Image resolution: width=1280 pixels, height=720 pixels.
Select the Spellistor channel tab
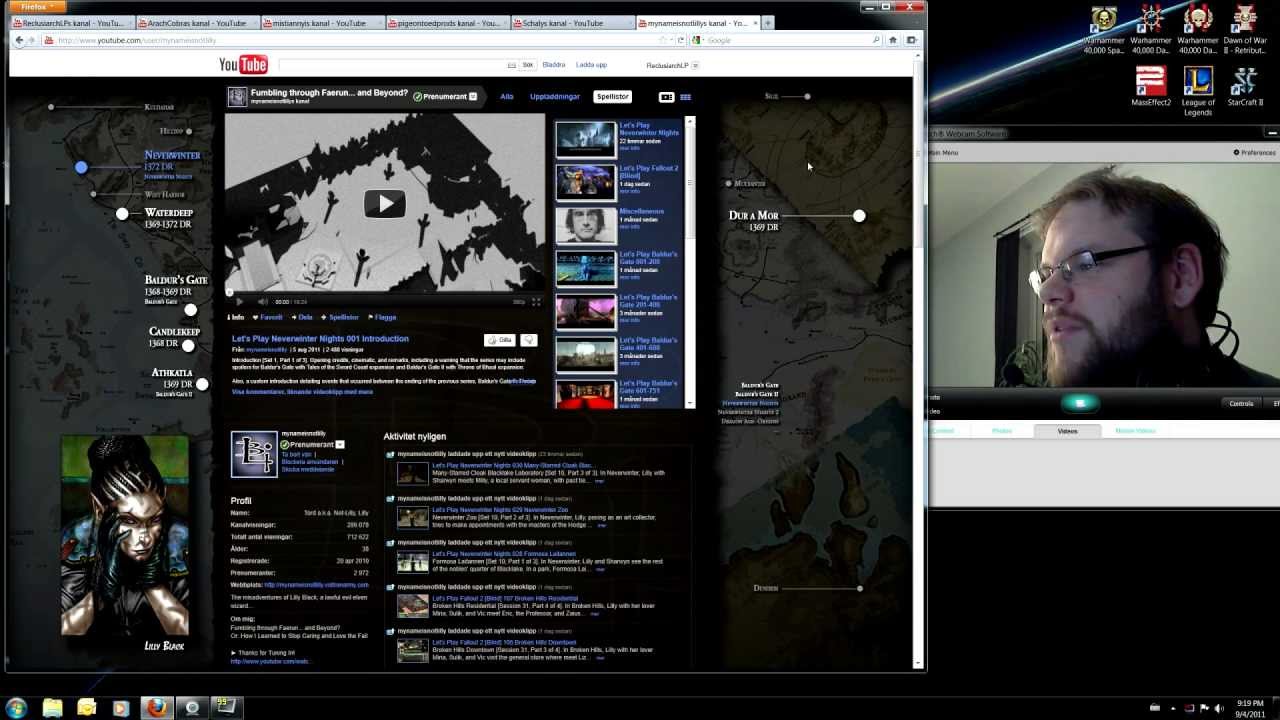coord(612,97)
